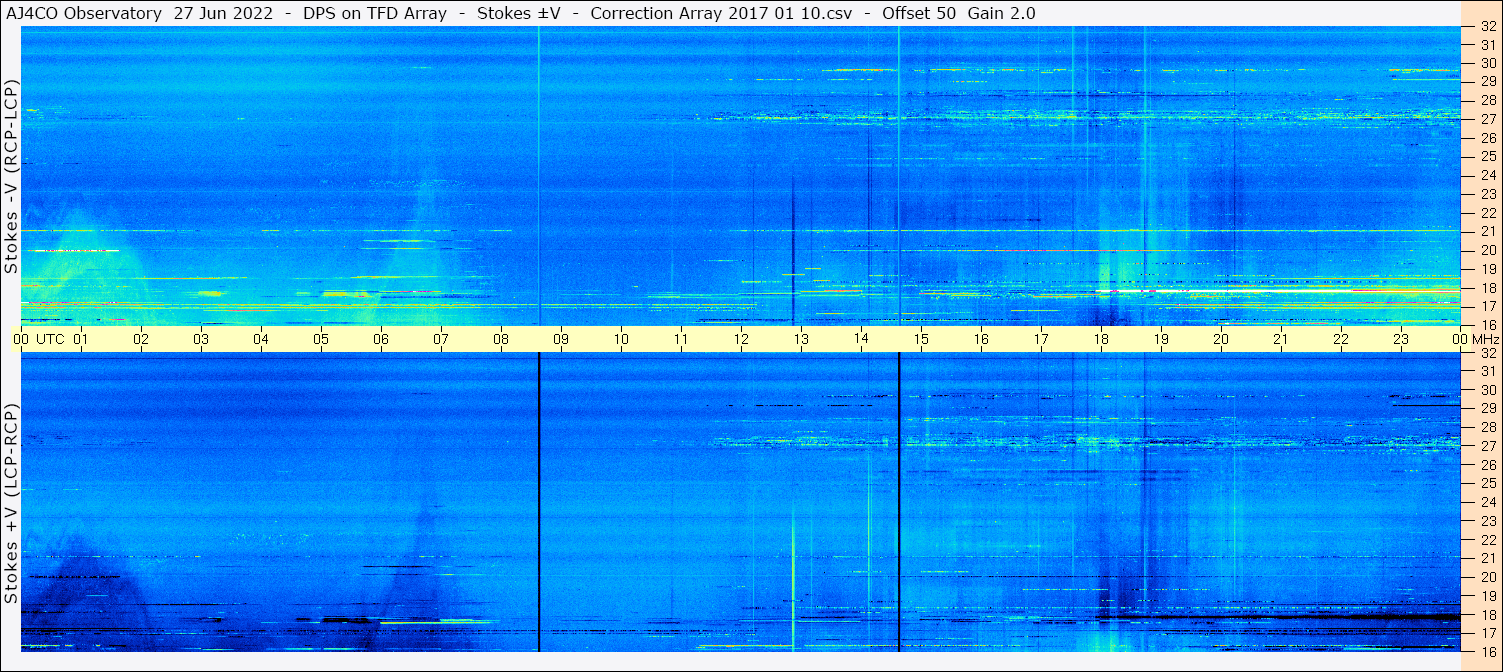Select the 09 hour mark on time axis

pos(561,339)
